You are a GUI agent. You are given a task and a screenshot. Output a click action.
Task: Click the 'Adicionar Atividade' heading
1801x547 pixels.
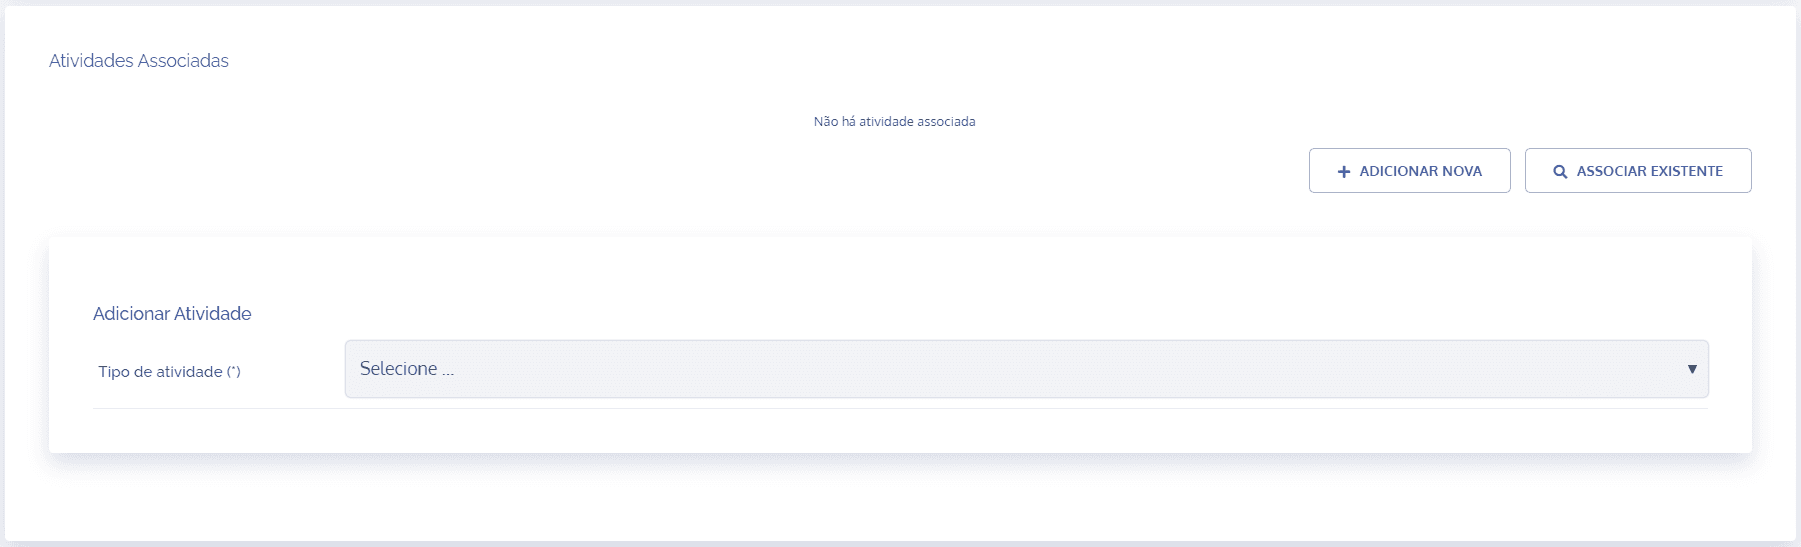point(172,314)
